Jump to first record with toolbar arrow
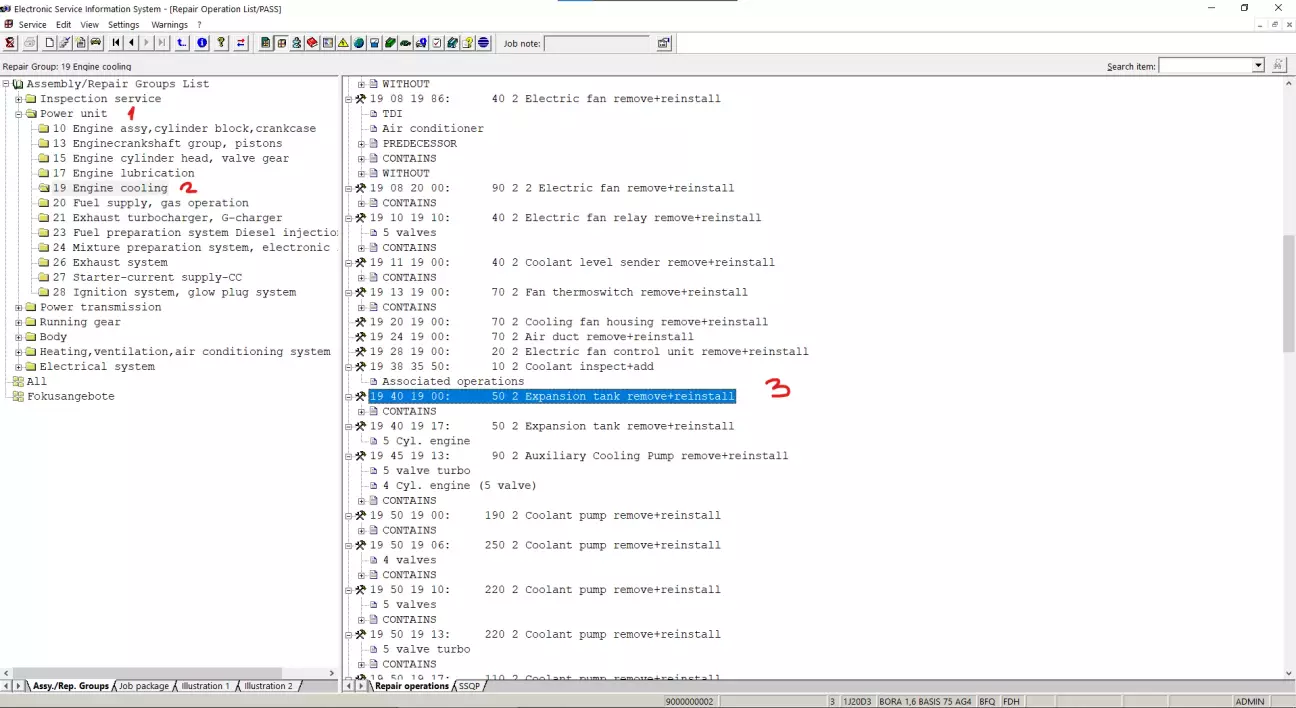1296x708 pixels. (x=116, y=43)
